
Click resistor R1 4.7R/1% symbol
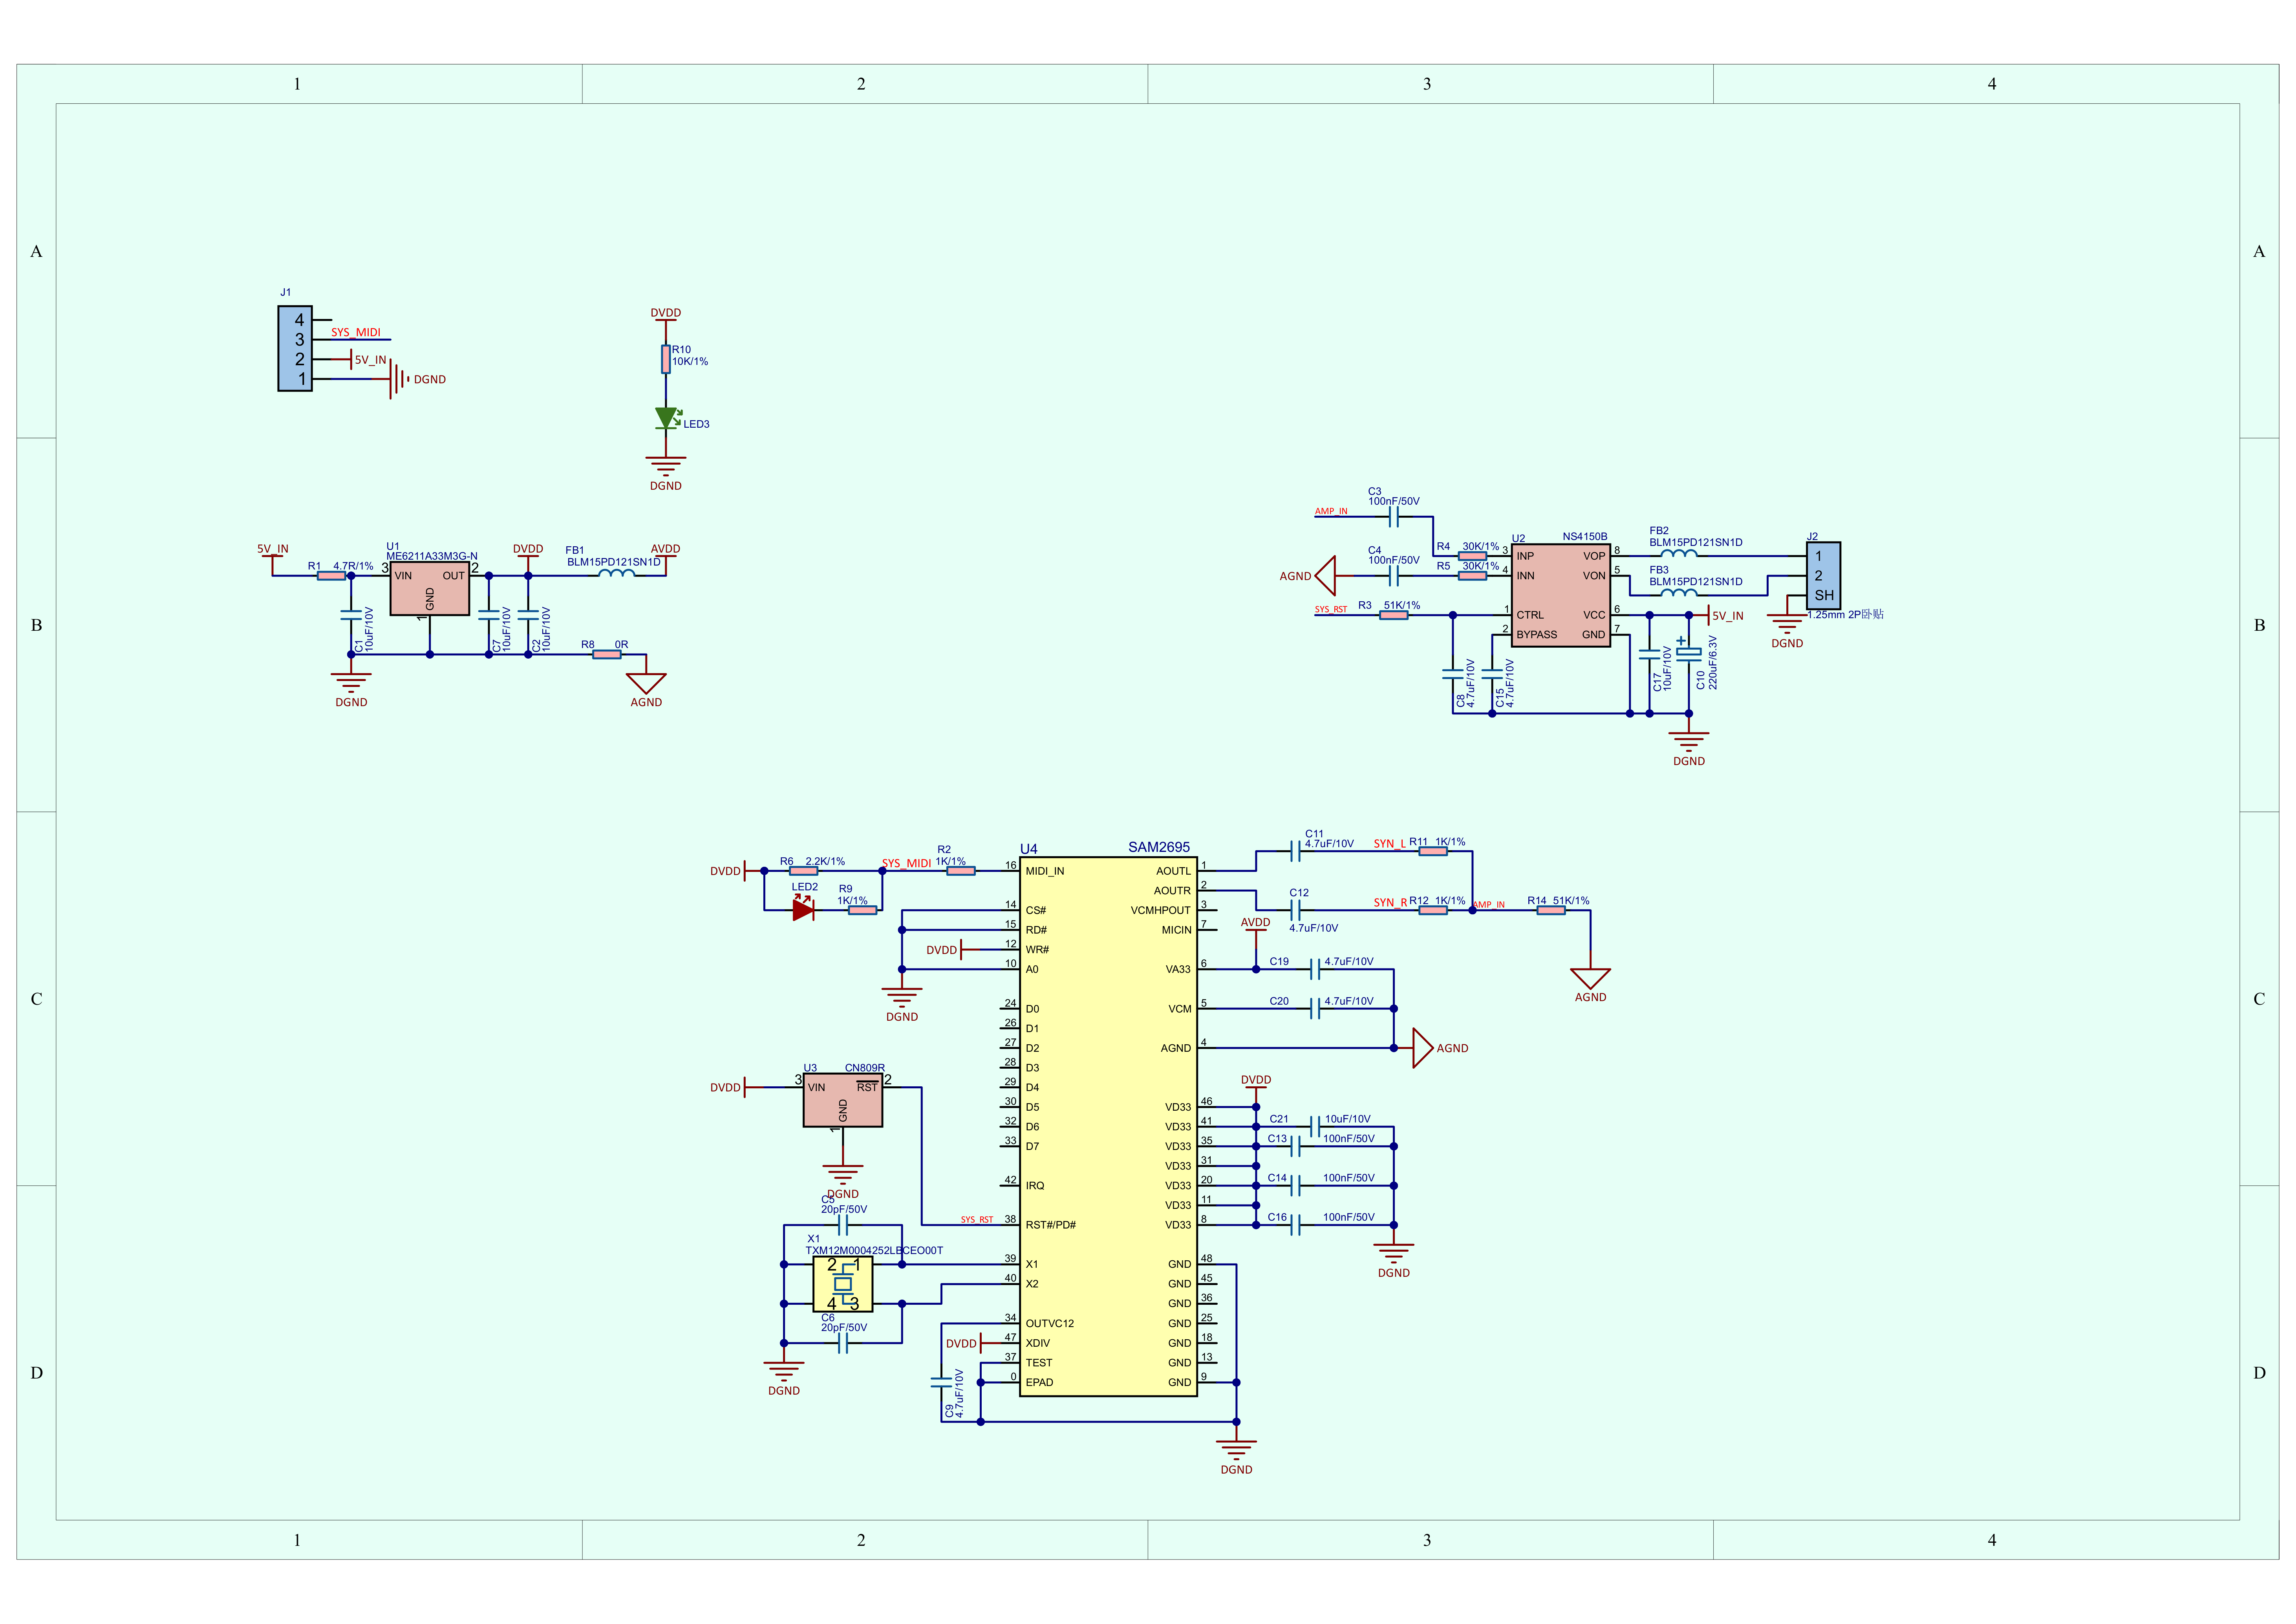[x=331, y=576]
